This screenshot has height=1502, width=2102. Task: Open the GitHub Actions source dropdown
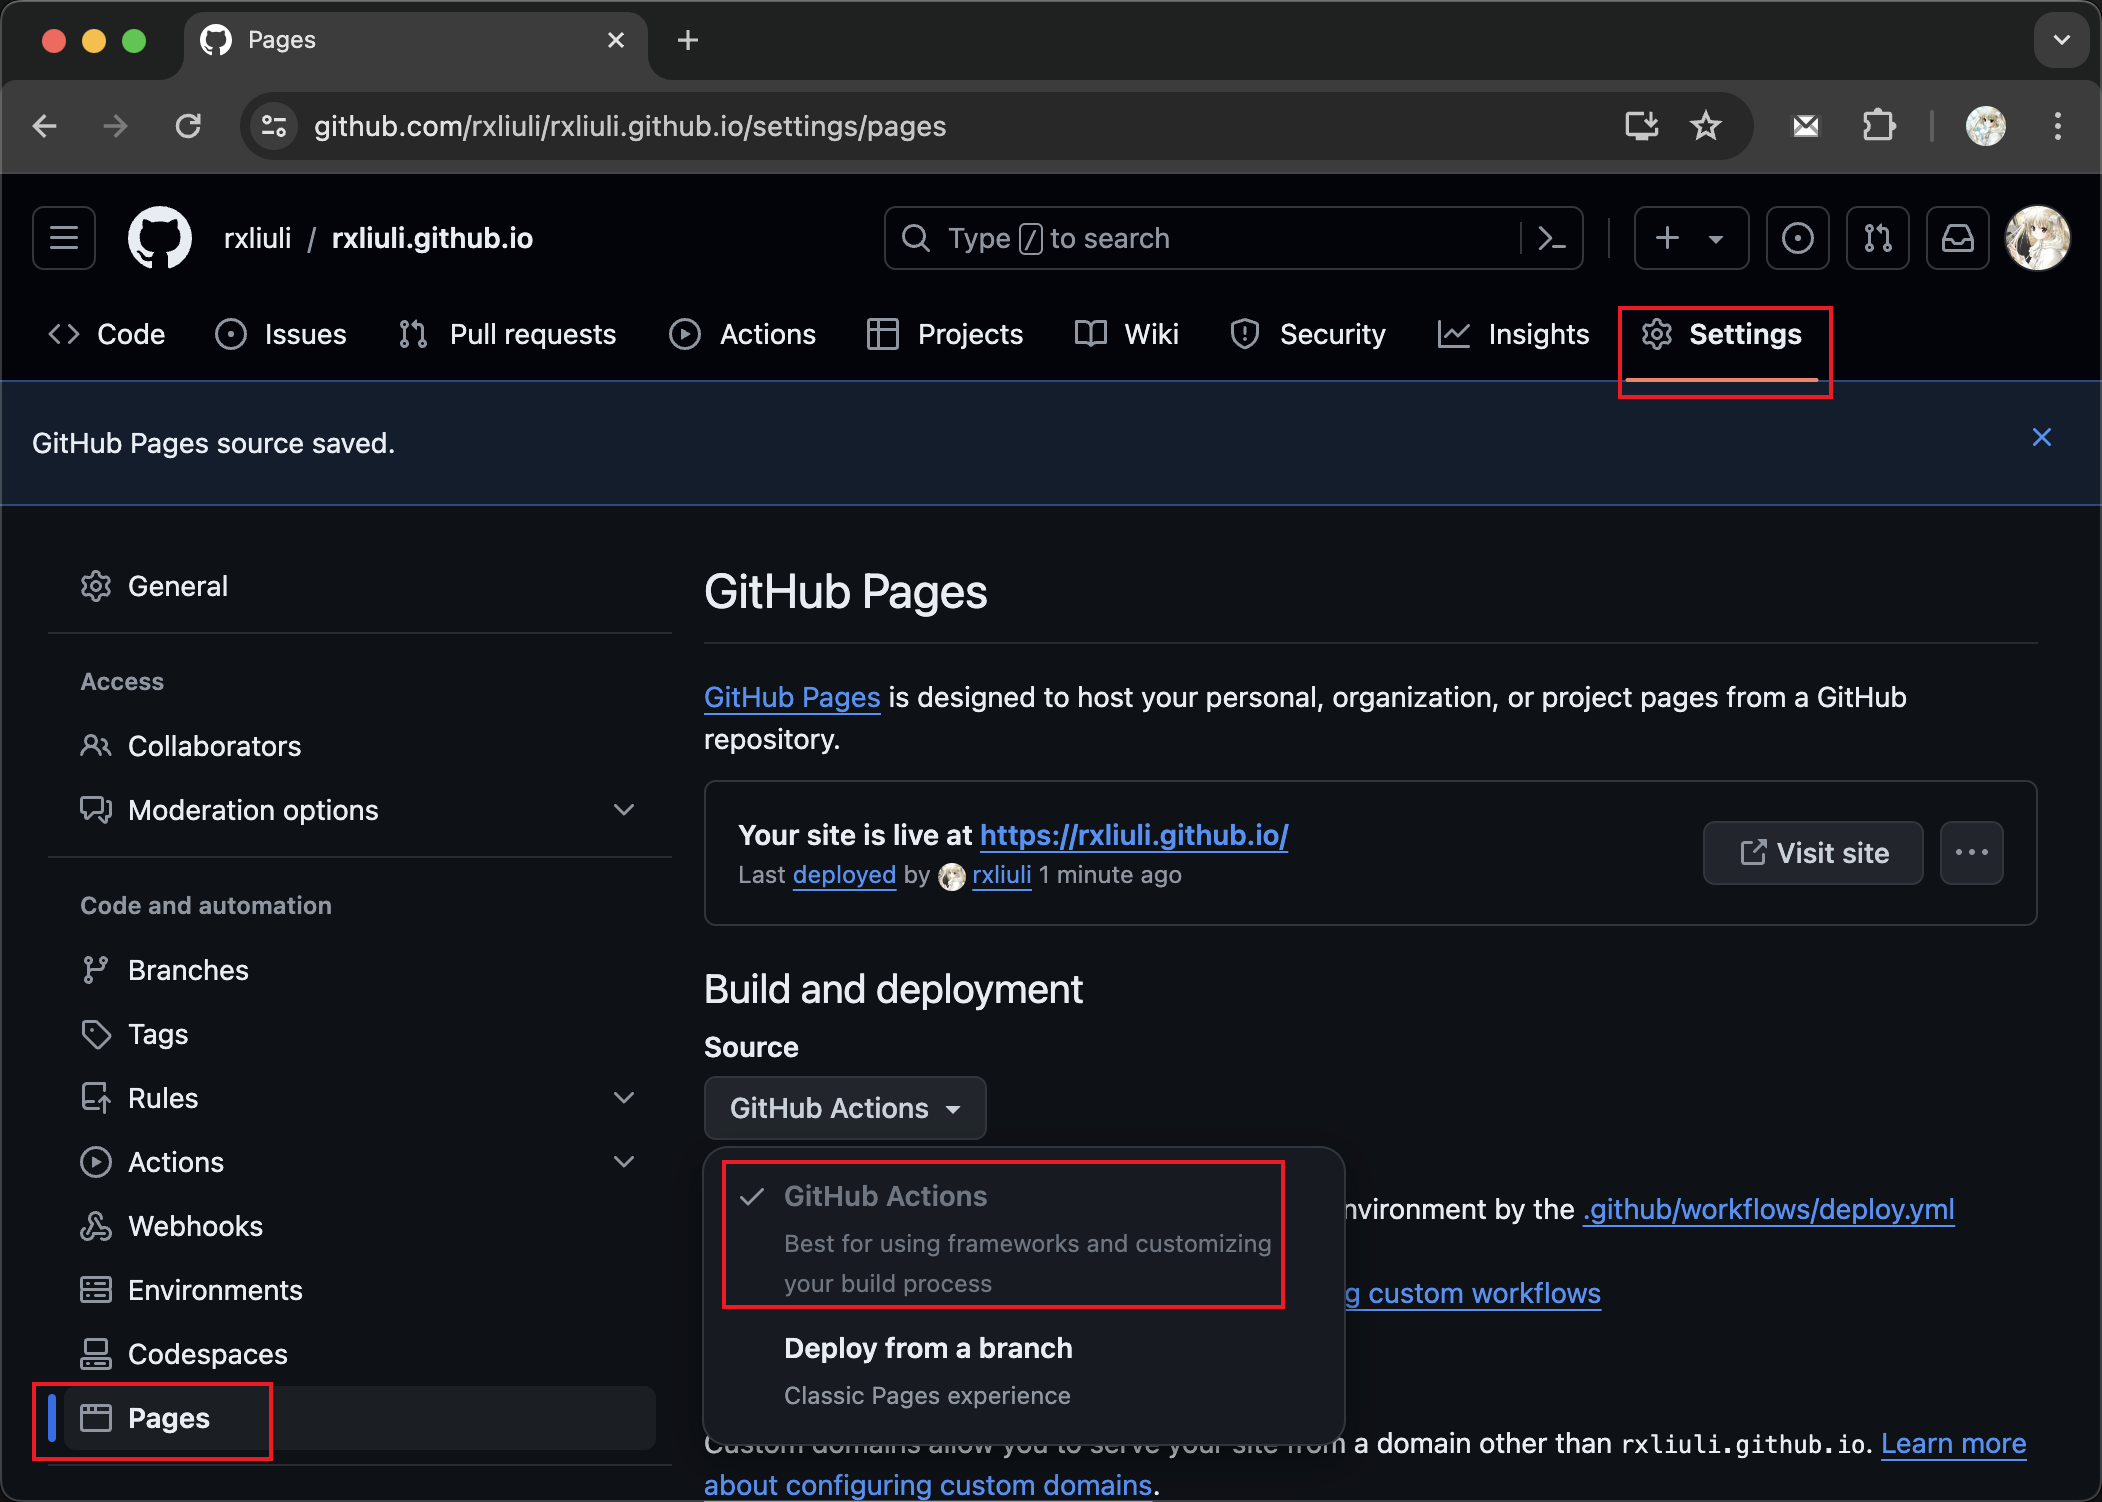click(x=845, y=1107)
